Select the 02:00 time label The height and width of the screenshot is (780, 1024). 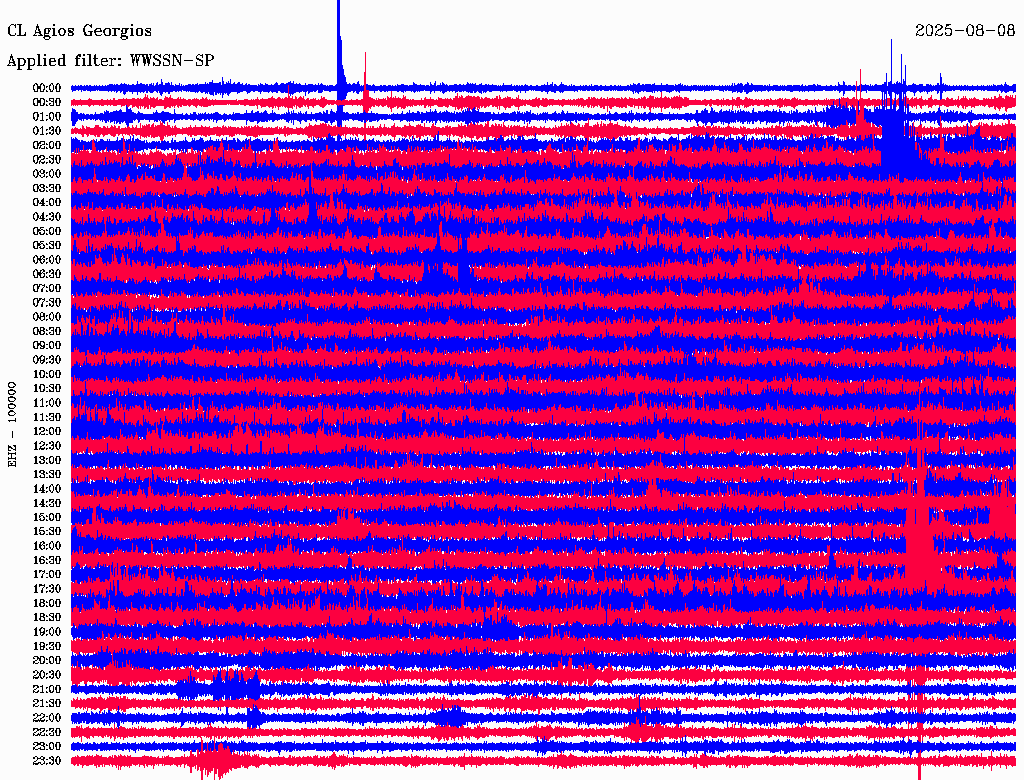[47, 145]
